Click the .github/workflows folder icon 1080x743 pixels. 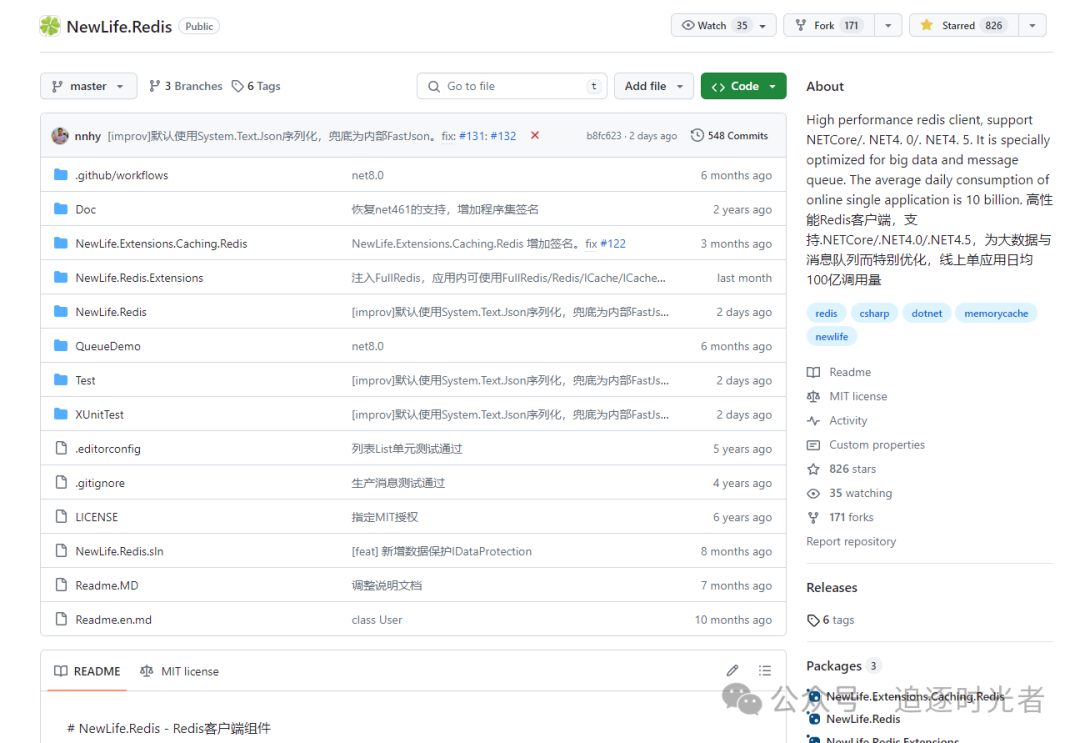tap(61, 175)
